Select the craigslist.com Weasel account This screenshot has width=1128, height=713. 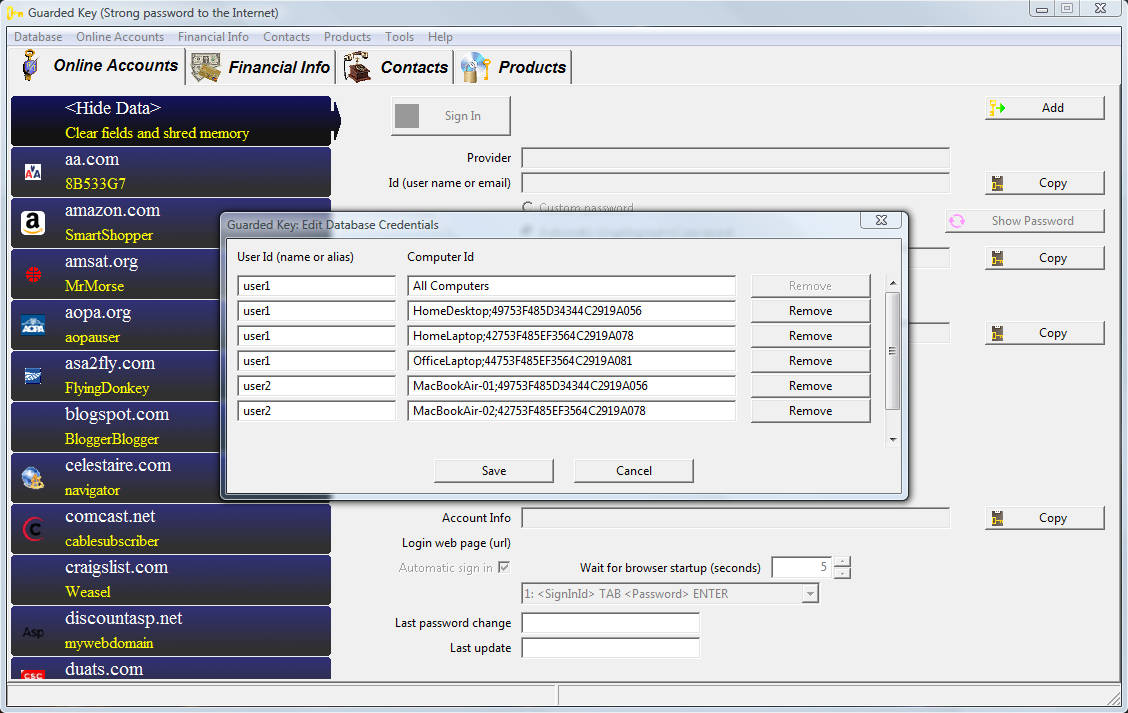pos(171,579)
